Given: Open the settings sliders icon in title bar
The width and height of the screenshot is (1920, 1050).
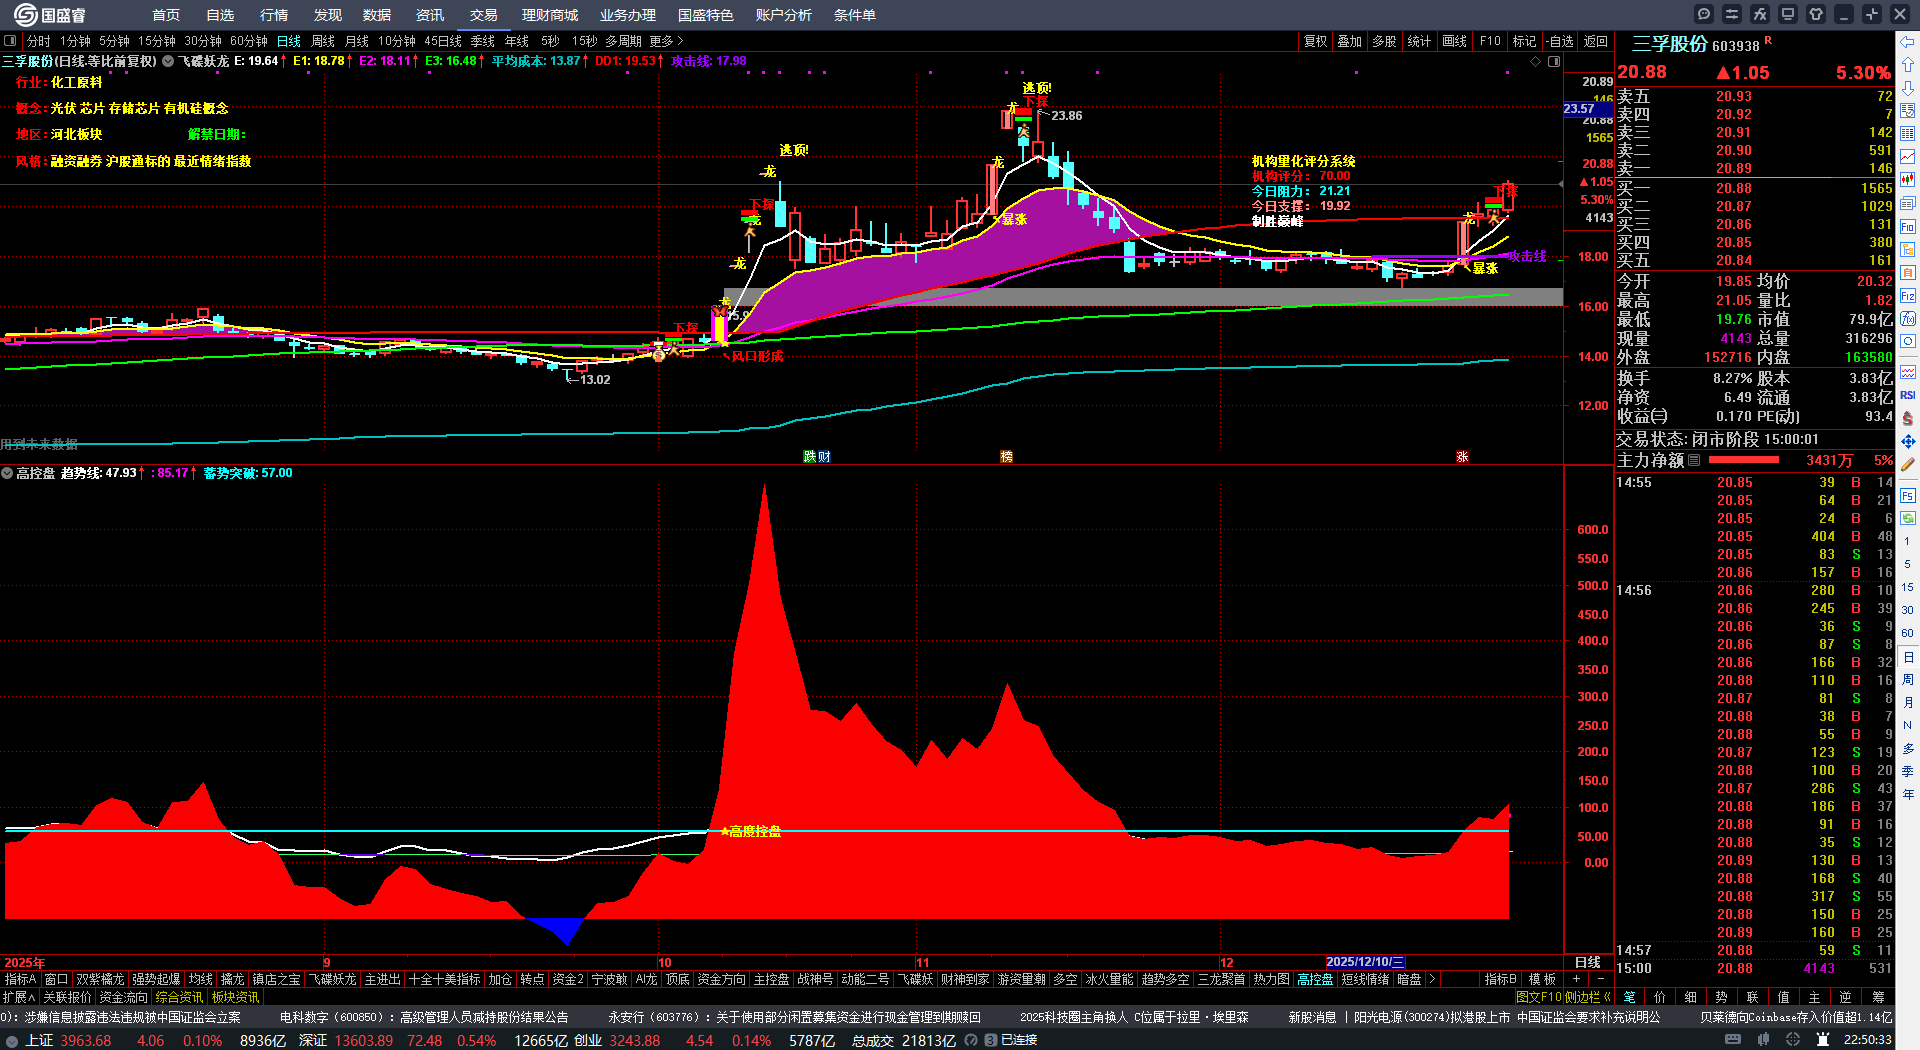Looking at the screenshot, I should coord(1732,14).
